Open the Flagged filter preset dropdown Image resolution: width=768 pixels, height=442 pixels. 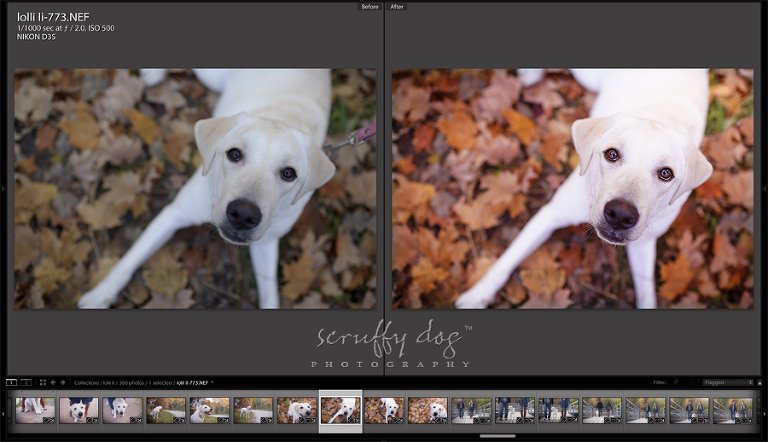click(728, 382)
